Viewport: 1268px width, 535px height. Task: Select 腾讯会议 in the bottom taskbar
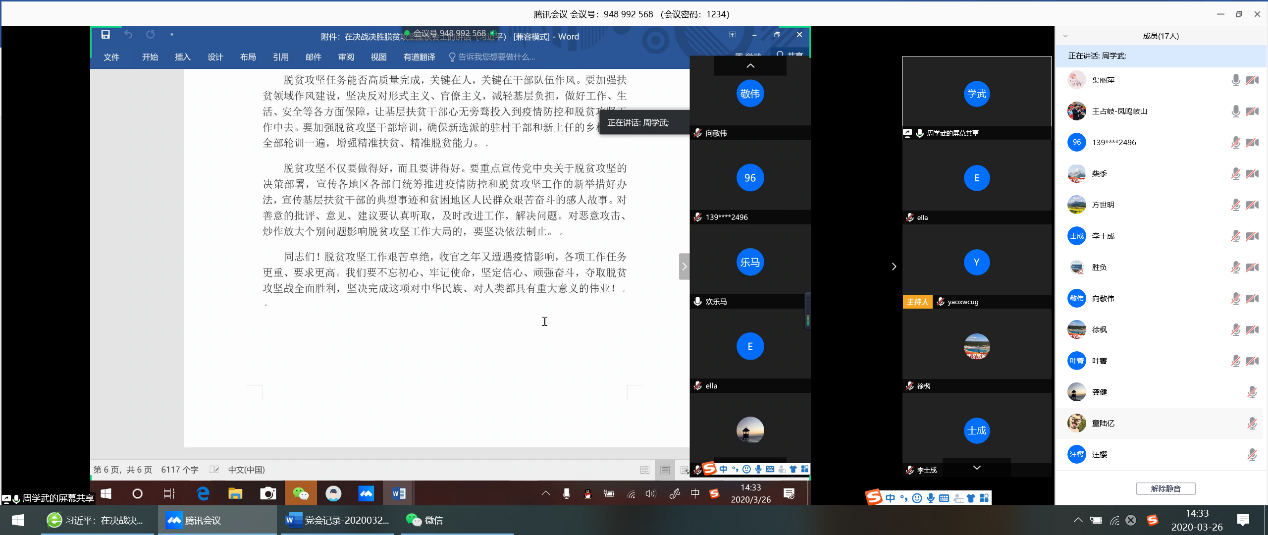213,520
